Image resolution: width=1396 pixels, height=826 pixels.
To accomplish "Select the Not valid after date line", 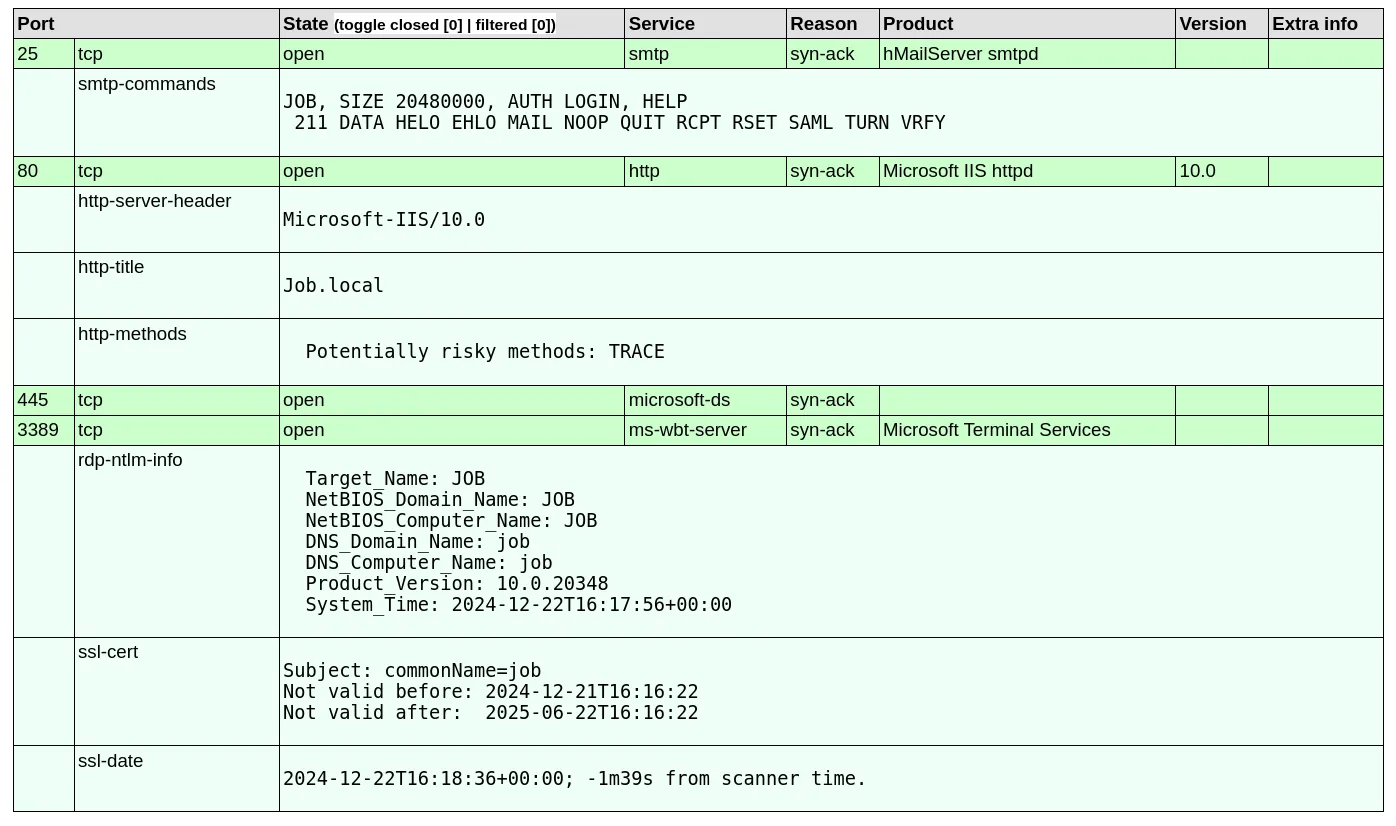I will pos(491,713).
